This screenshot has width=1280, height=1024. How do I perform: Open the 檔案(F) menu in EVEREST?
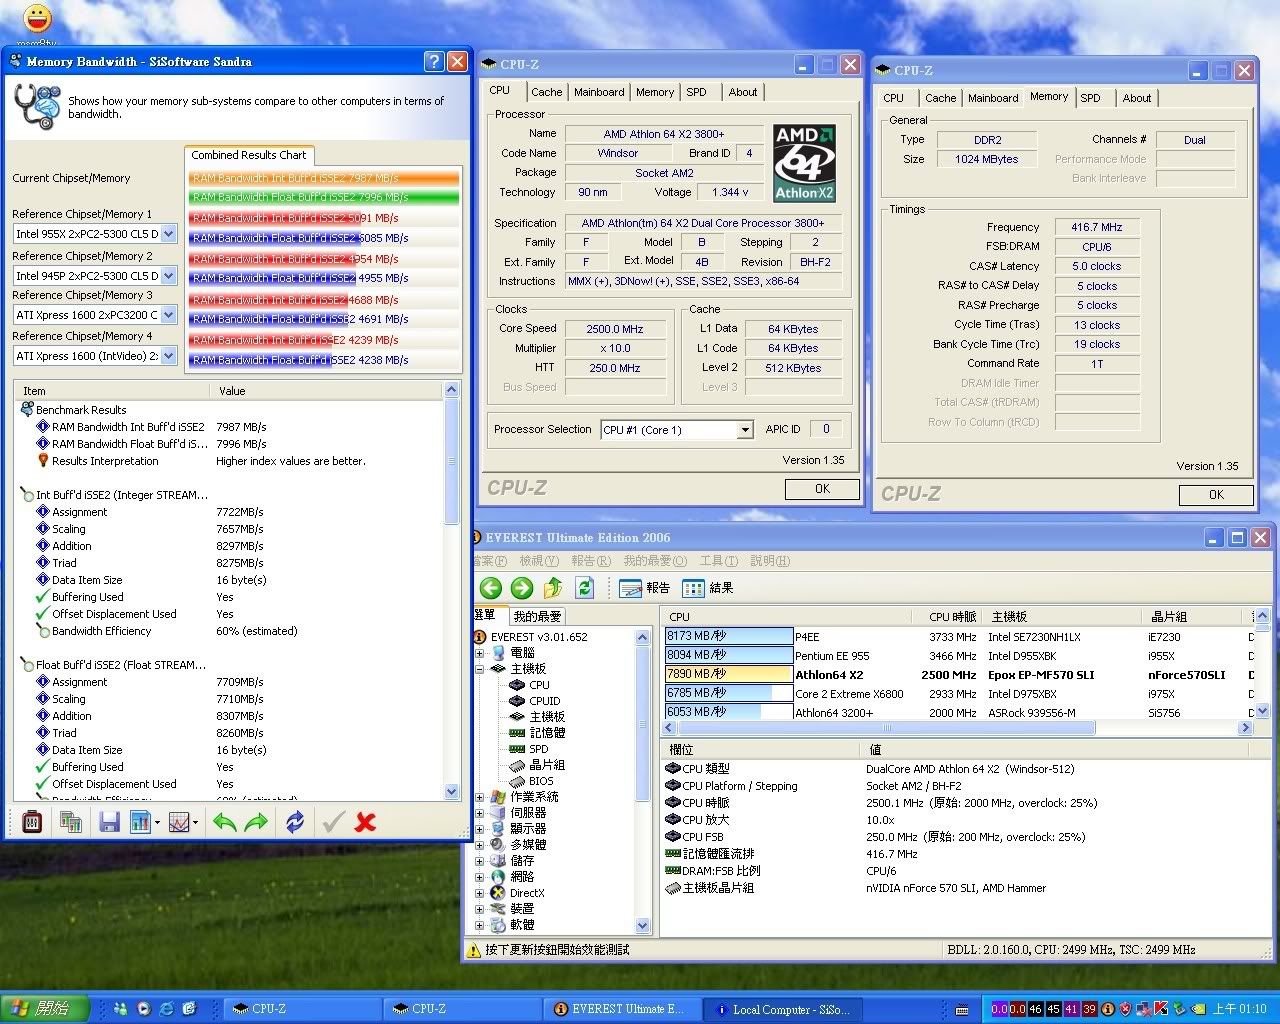pyautogui.click(x=489, y=561)
